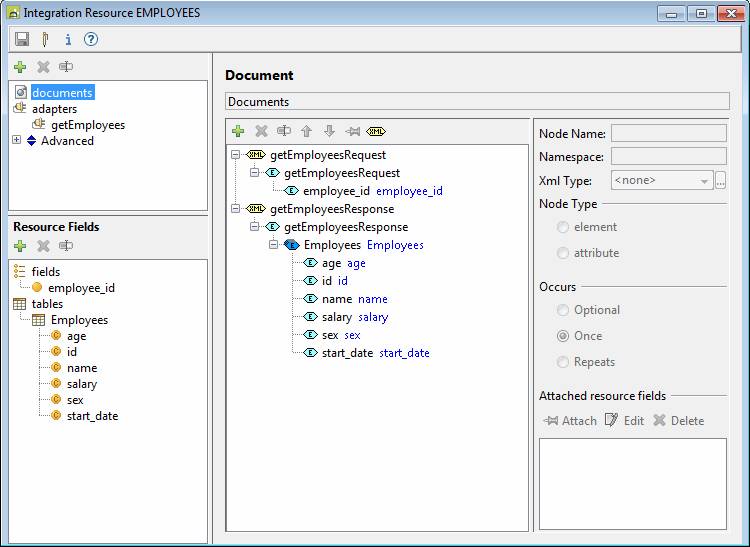Click green plus in Document panel toolbar

(x=238, y=131)
